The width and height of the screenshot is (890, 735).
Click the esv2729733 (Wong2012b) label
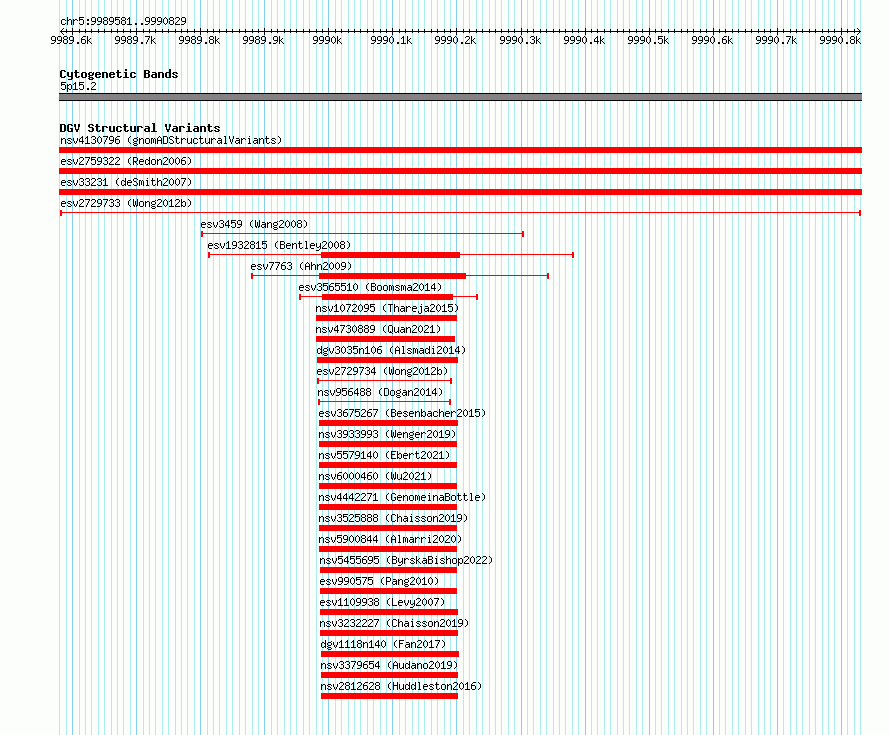(x=126, y=203)
